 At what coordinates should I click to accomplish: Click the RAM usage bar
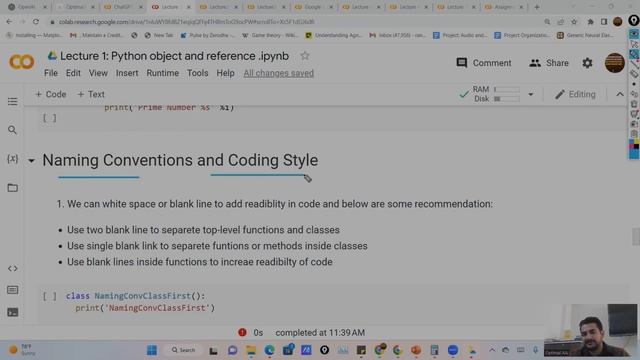coord(507,89)
